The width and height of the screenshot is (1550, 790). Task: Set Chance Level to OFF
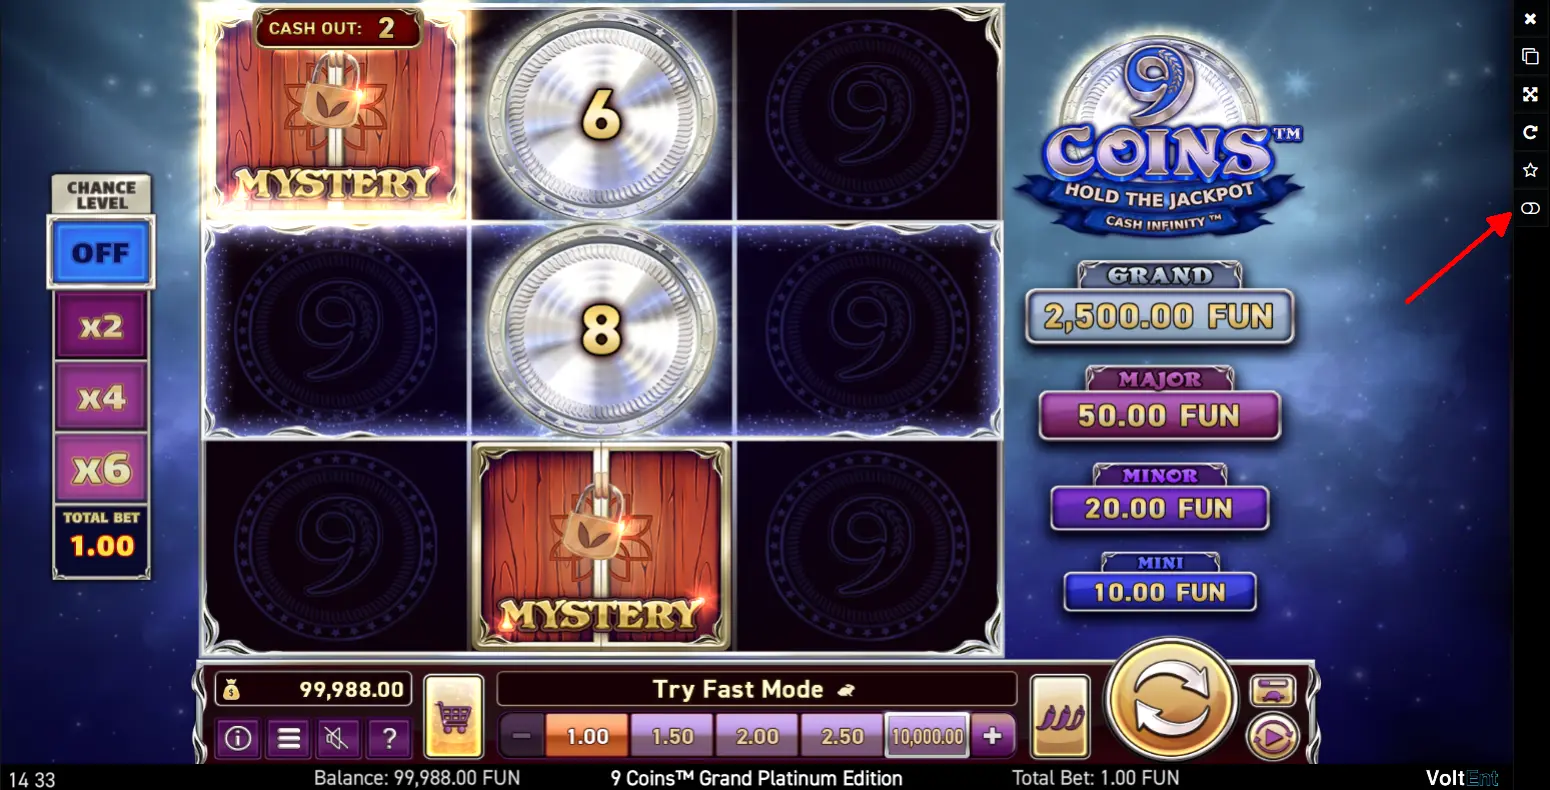click(101, 252)
